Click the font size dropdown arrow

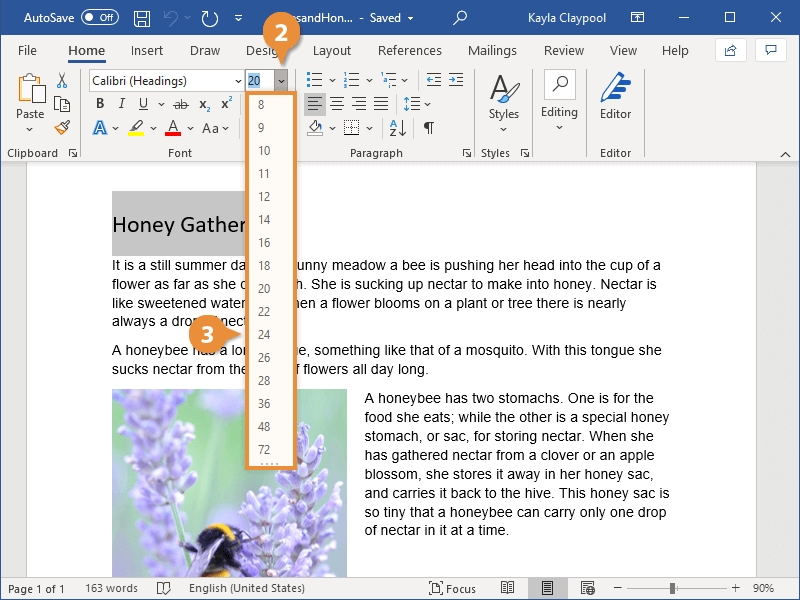coord(282,80)
